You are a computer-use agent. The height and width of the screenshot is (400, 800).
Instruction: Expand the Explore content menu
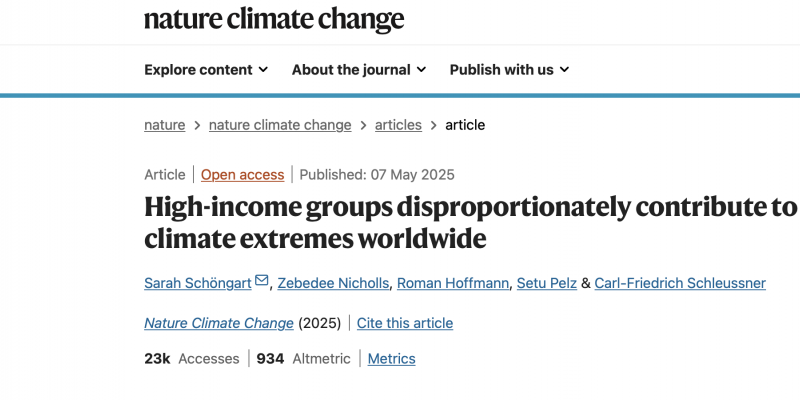[x=205, y=69]
